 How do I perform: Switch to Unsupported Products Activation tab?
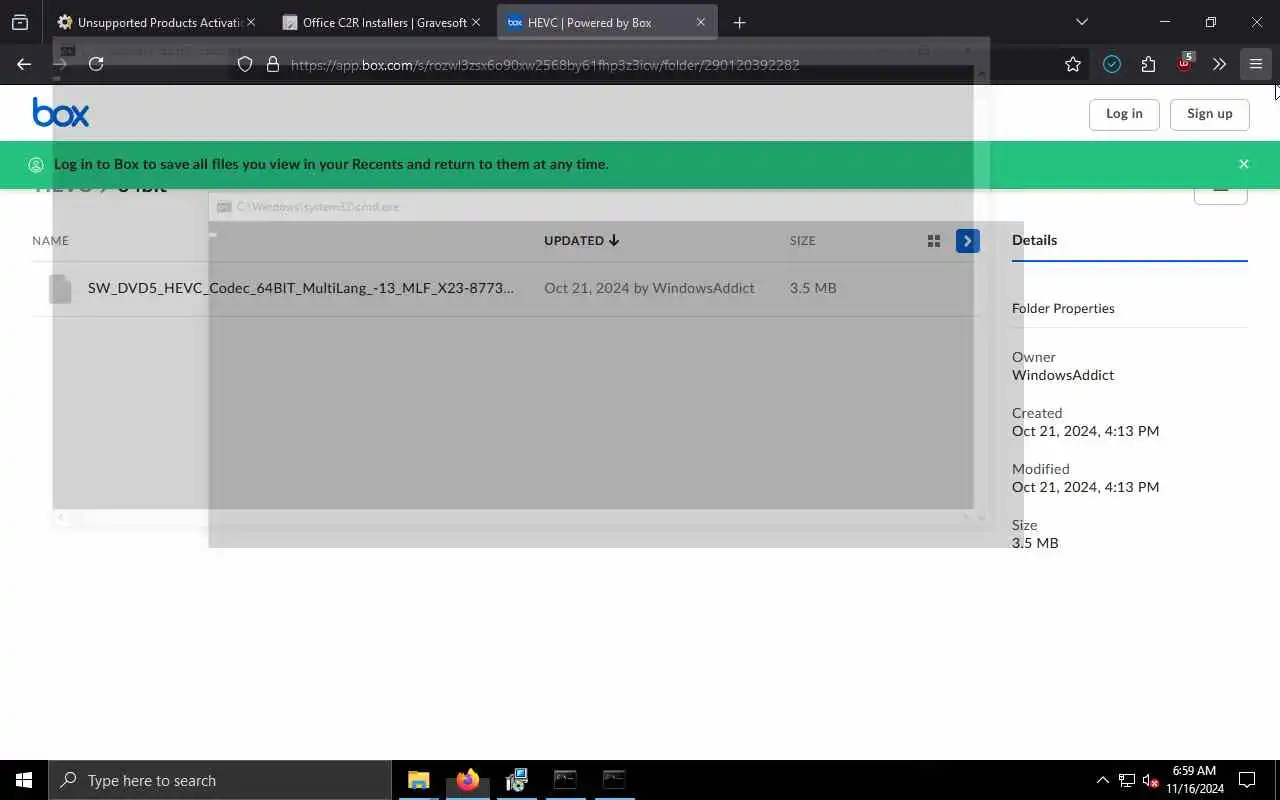[157, 22]
